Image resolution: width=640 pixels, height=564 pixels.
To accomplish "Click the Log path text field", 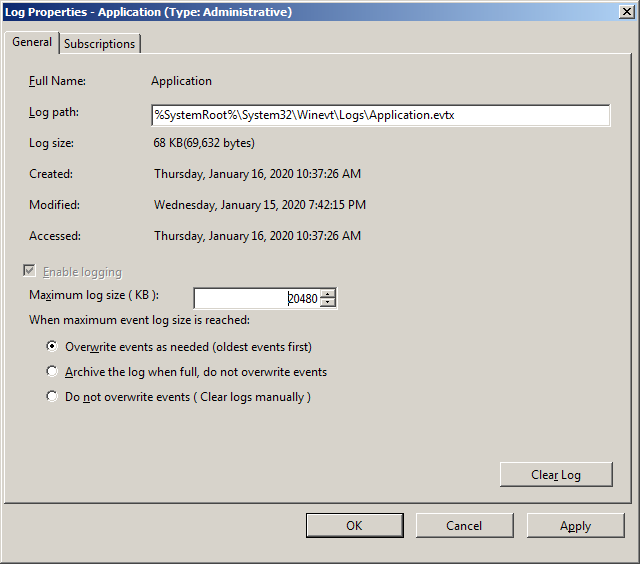I will (379, 115).
